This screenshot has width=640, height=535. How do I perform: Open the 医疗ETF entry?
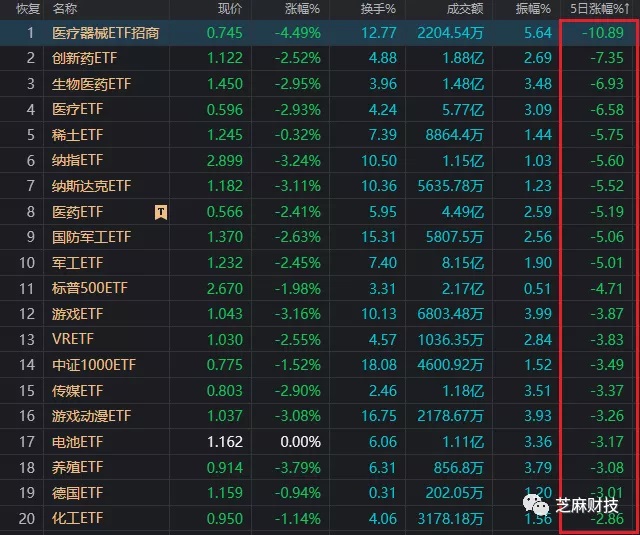77,109
